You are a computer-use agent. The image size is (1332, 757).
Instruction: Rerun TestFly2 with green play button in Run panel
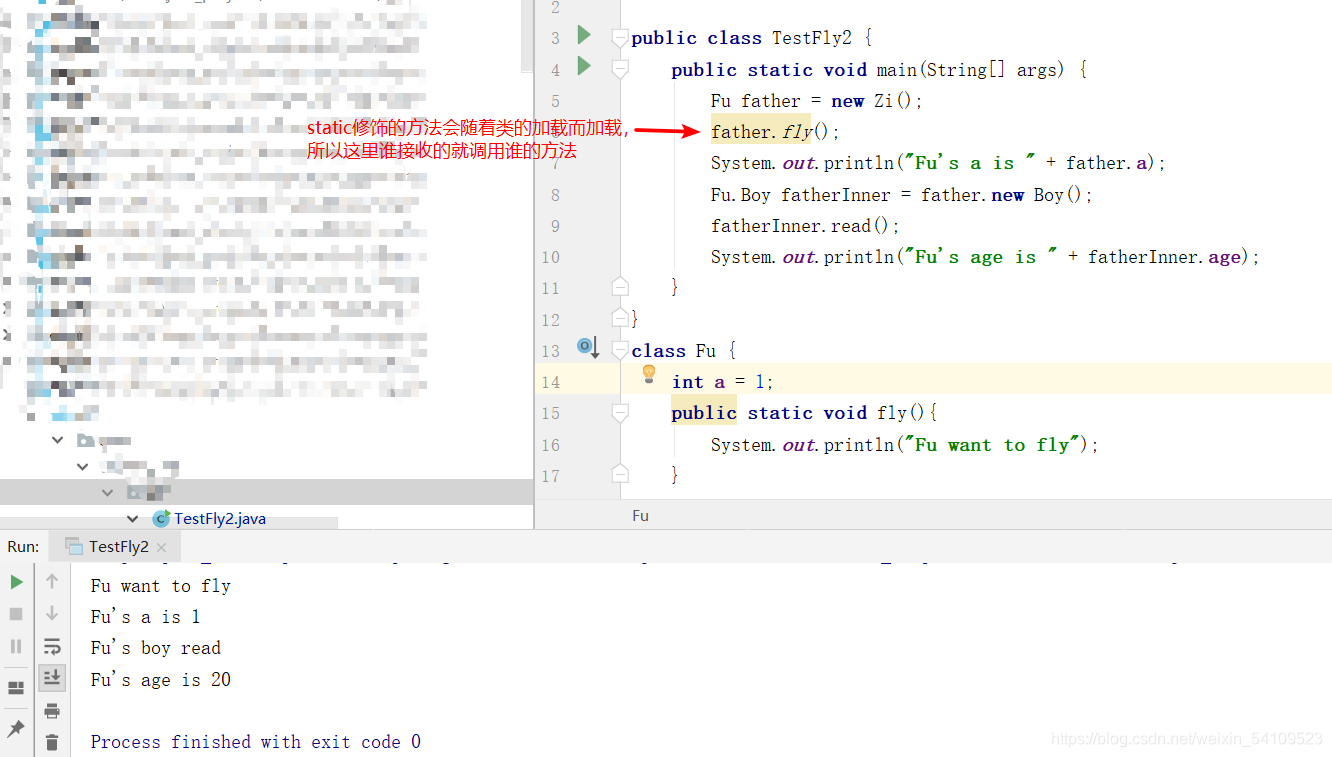tap(16, 582)
